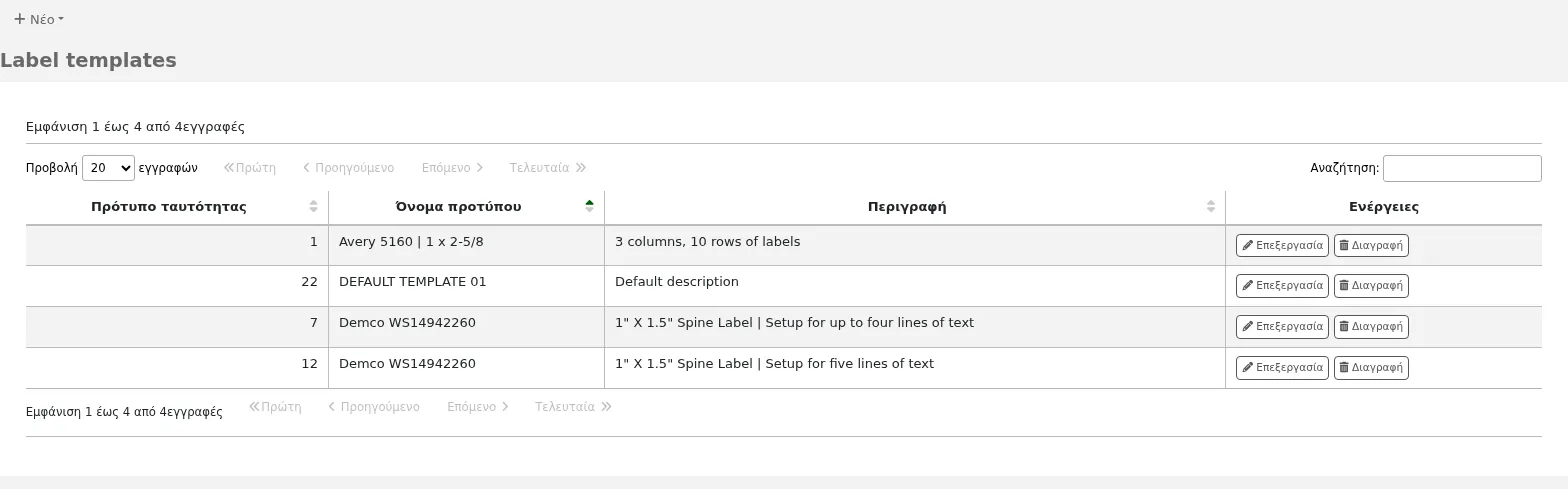Click the Αναζήτηση search field
Screen dimensions: 1568x489
click(x=1462, y=168)
